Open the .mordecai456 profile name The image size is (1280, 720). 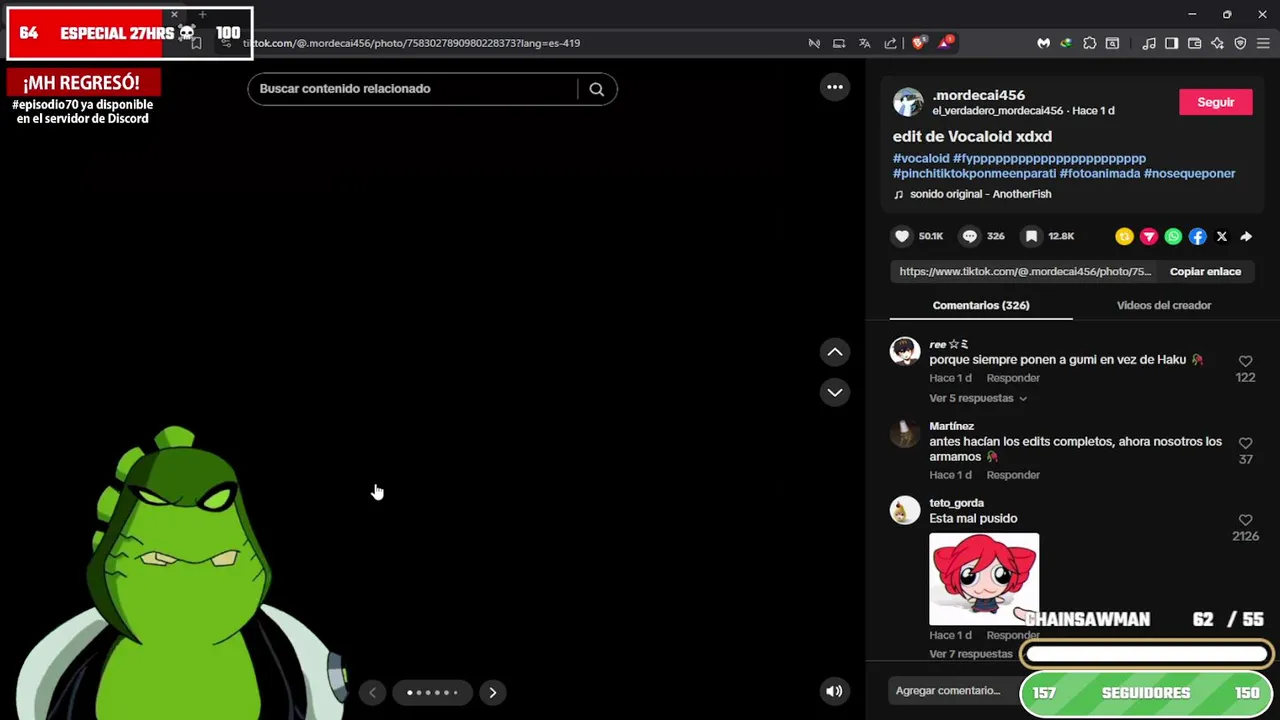pyautogui.click(x=978, y=95)
